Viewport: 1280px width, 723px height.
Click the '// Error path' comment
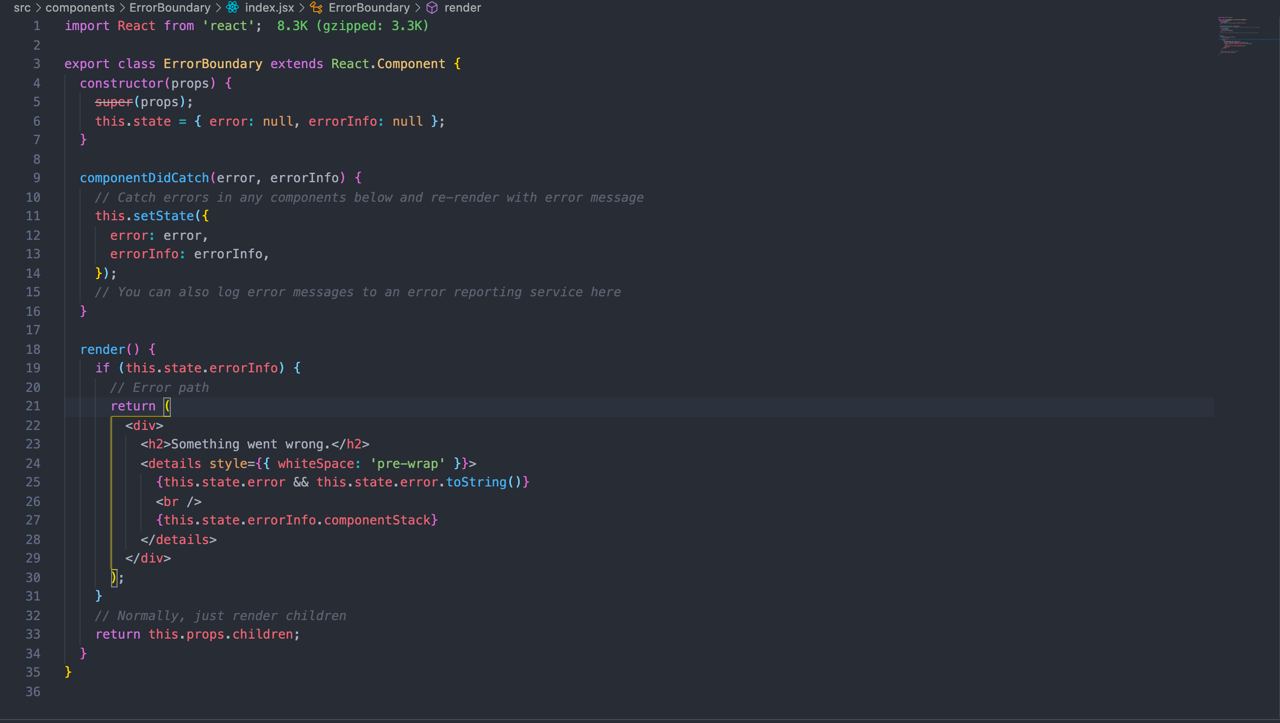pyautogui.click(x=160, y=387)
